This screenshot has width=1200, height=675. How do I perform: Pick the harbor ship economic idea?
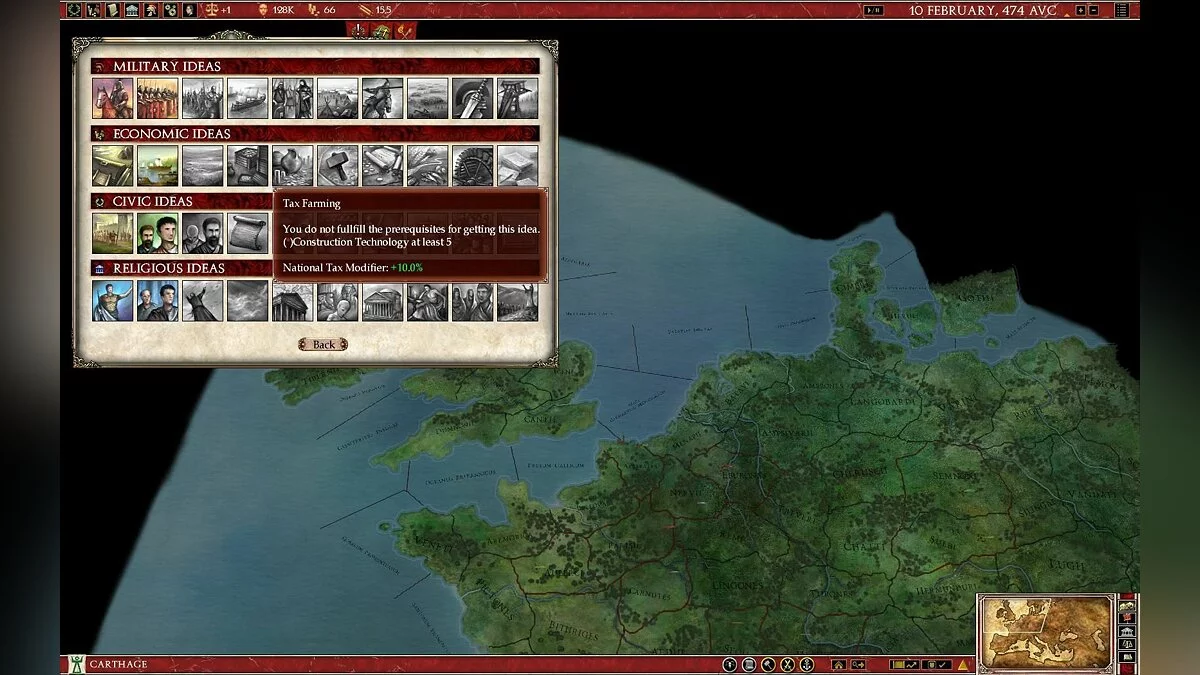click(x=157, y=166)
